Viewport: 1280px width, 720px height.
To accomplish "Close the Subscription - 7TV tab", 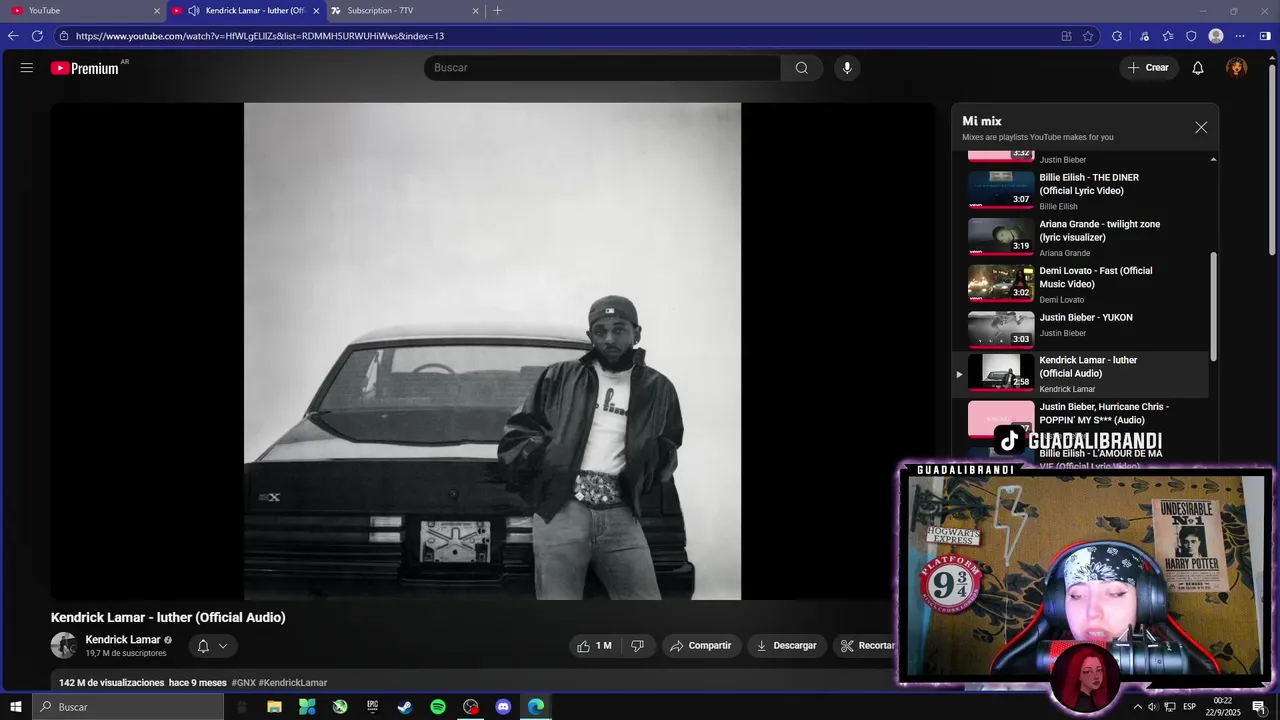I will pyautogui.click(x=475, y=11).
